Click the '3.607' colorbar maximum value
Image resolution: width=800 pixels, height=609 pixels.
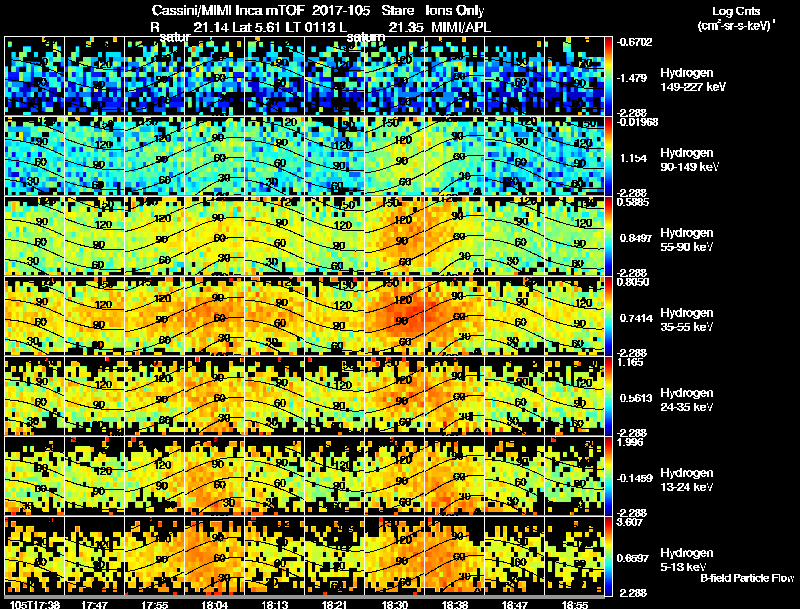pyautogui.click(x=630, y=522)
